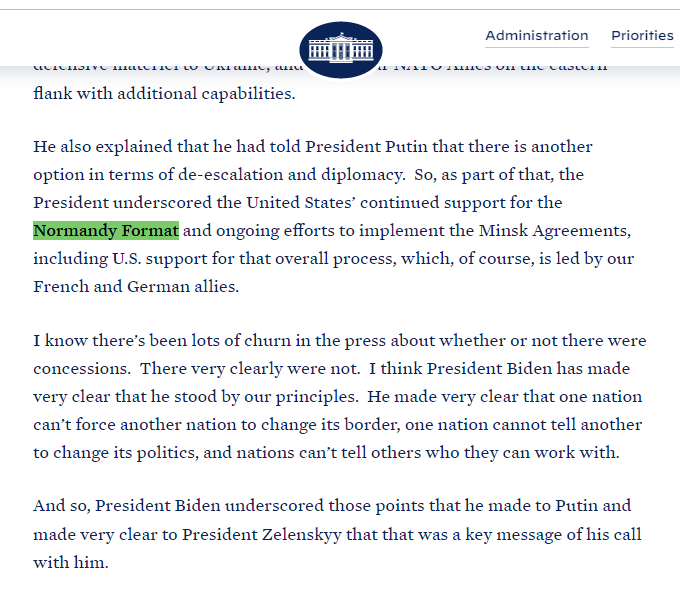
Task: Open the Priorities menu
Action: (642, 36)
